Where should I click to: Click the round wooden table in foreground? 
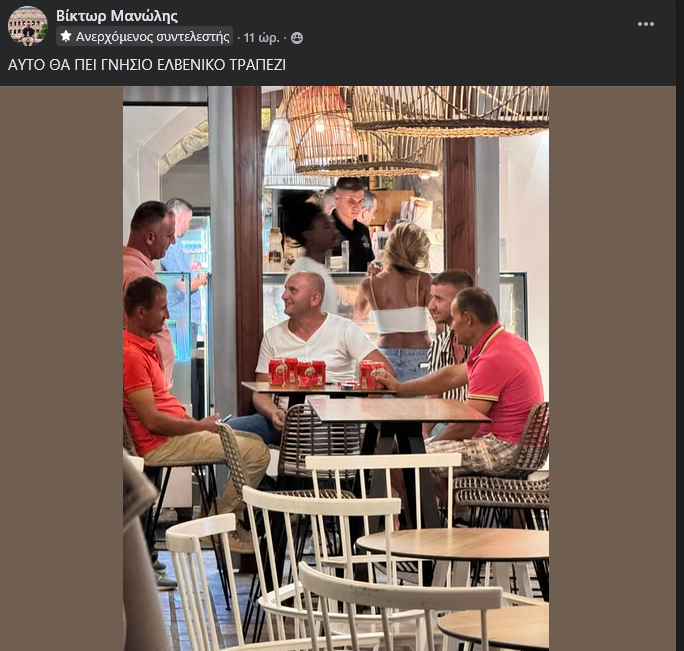(454, 544)
